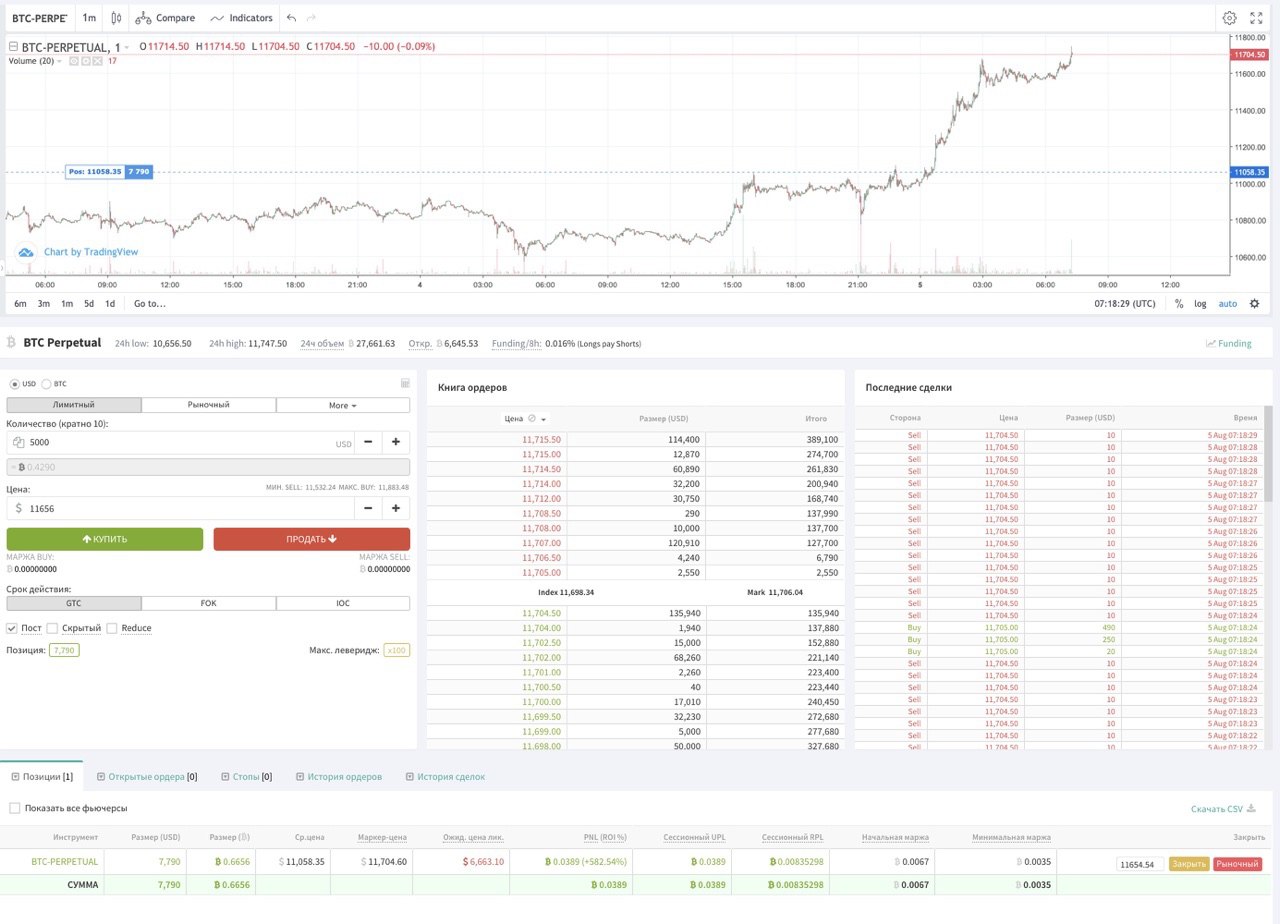Image resolution: width=1280 pixels, height=924 pixels.
Task: Toggle chart fullscreen mode
Action: 1257,18
